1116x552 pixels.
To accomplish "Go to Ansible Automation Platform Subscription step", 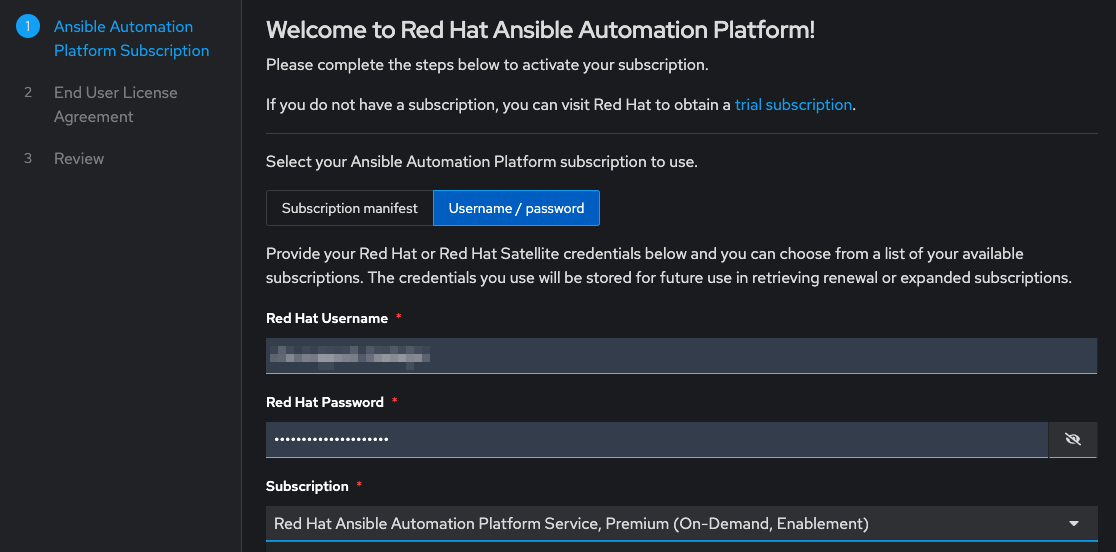I will click(x=132, y=38).
